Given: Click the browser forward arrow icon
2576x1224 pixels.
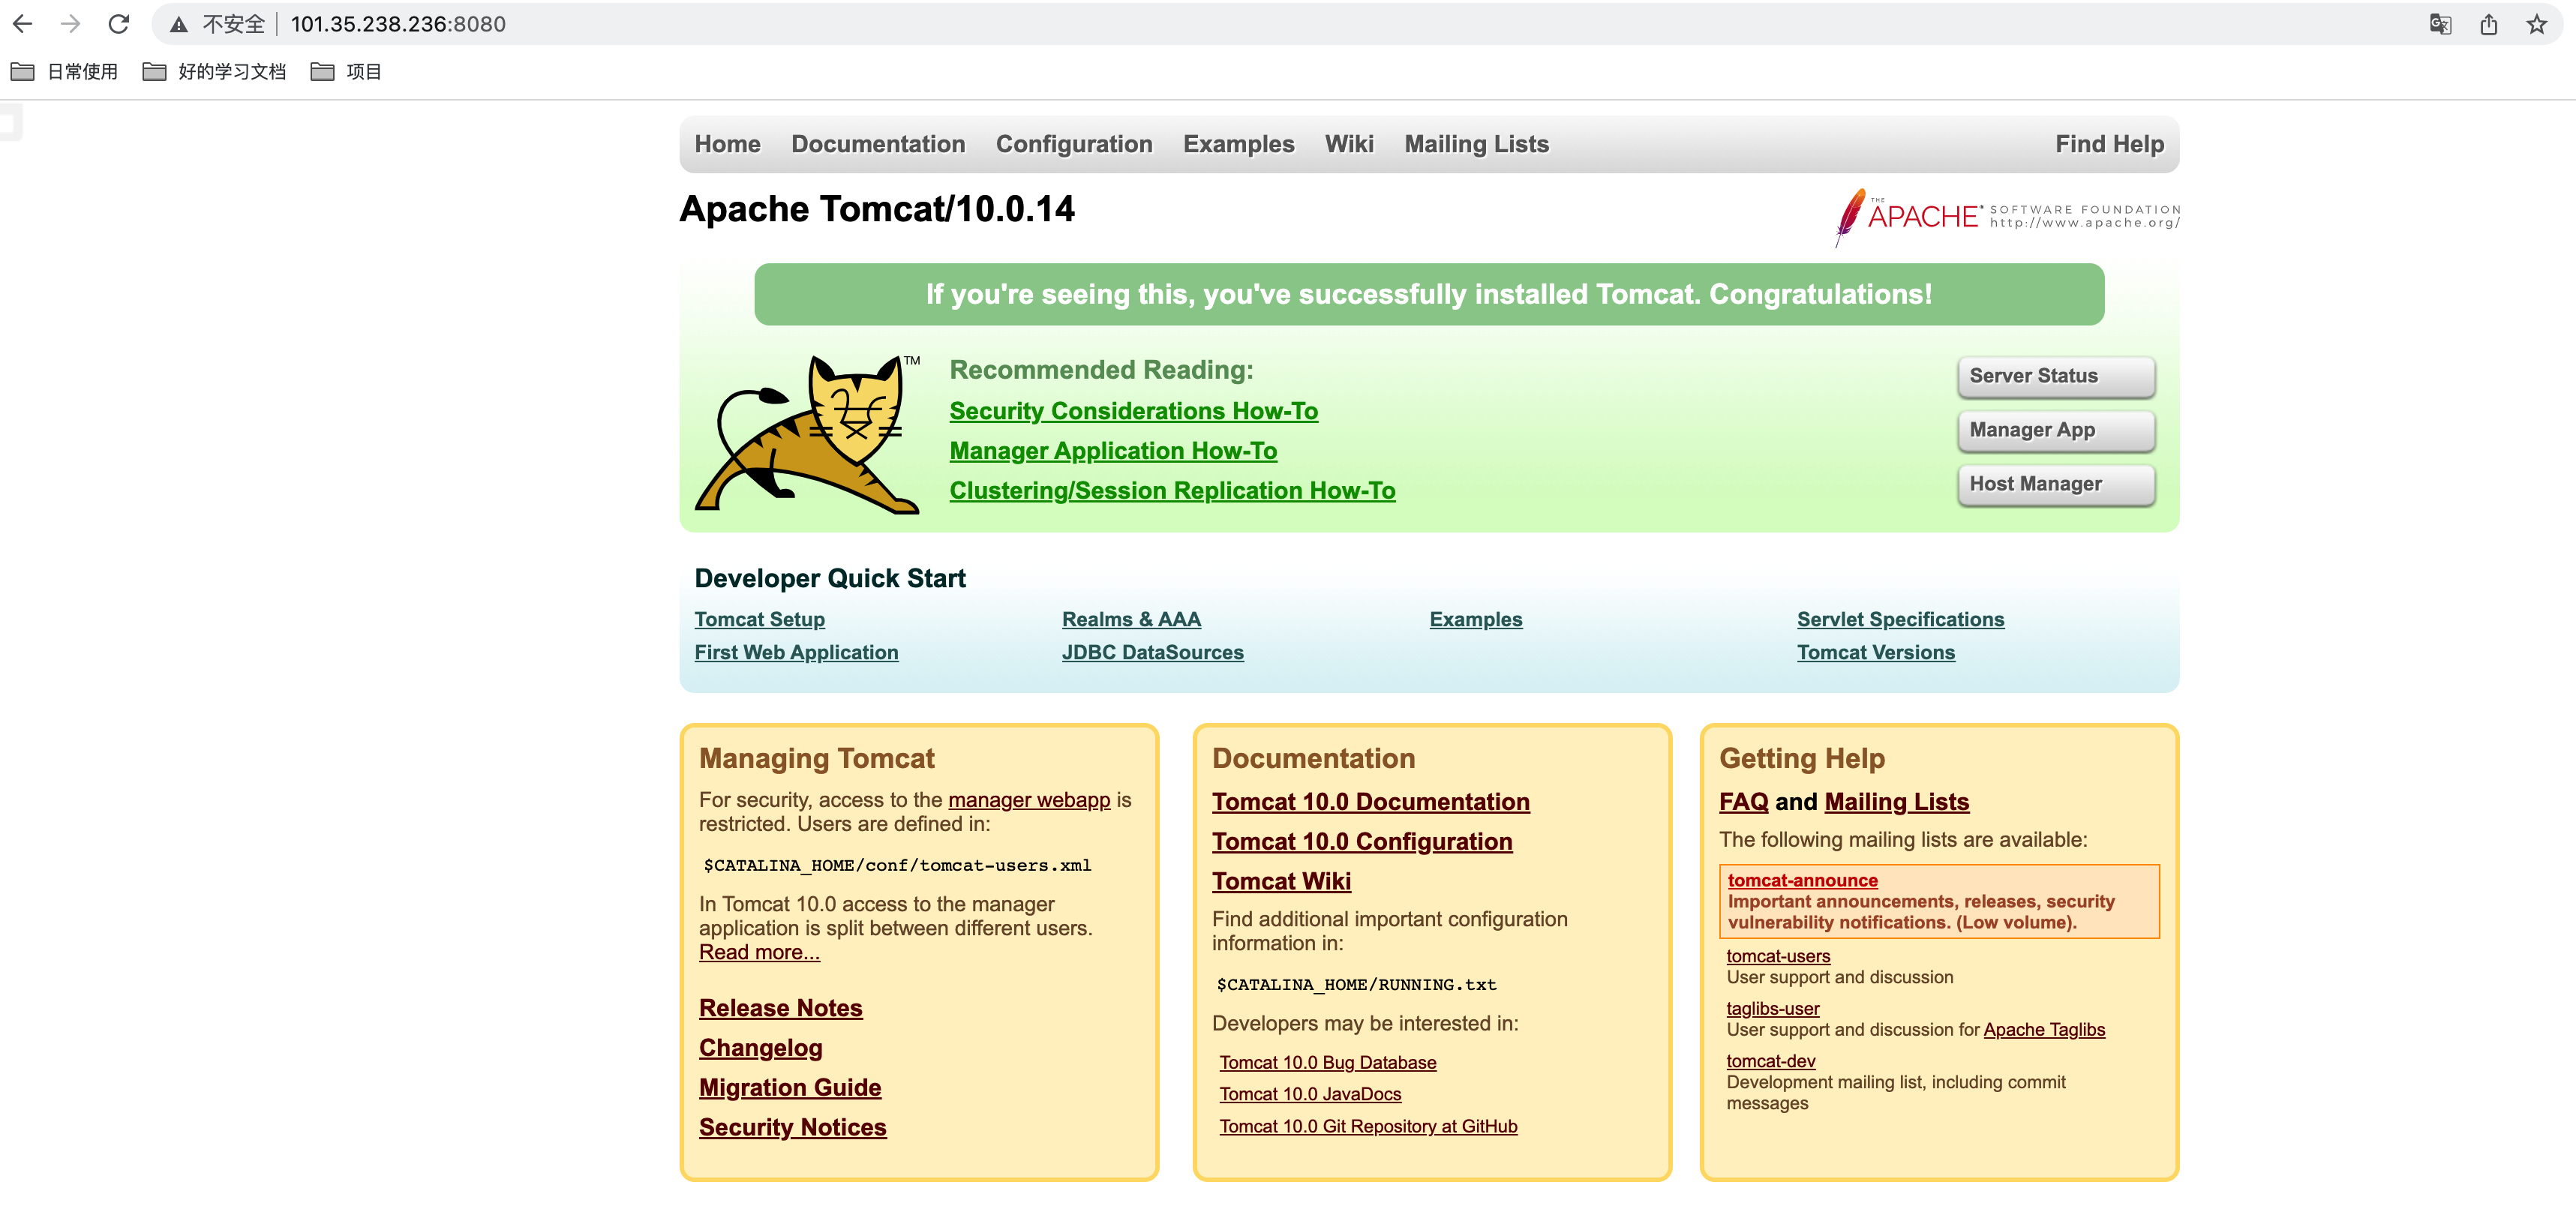Looking at the screenshot, I should point(70,24).
